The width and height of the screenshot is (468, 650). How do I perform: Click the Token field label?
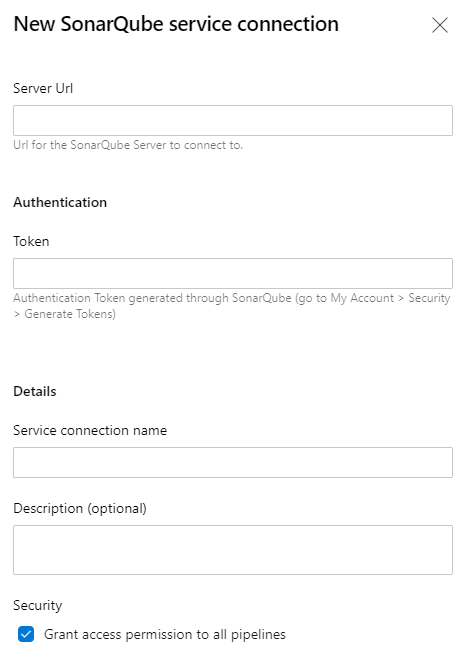click(31, 241)
